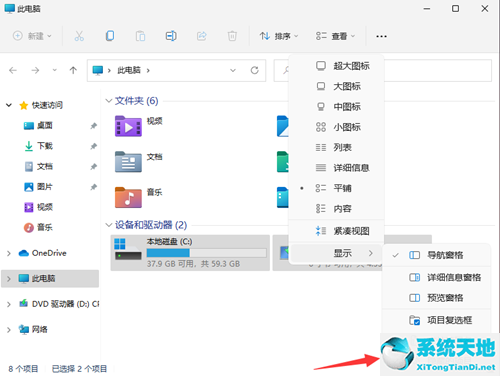Click the Copy icon in toolbar
The height and width of the screenshot is (376, 500).
pos(110,36)
